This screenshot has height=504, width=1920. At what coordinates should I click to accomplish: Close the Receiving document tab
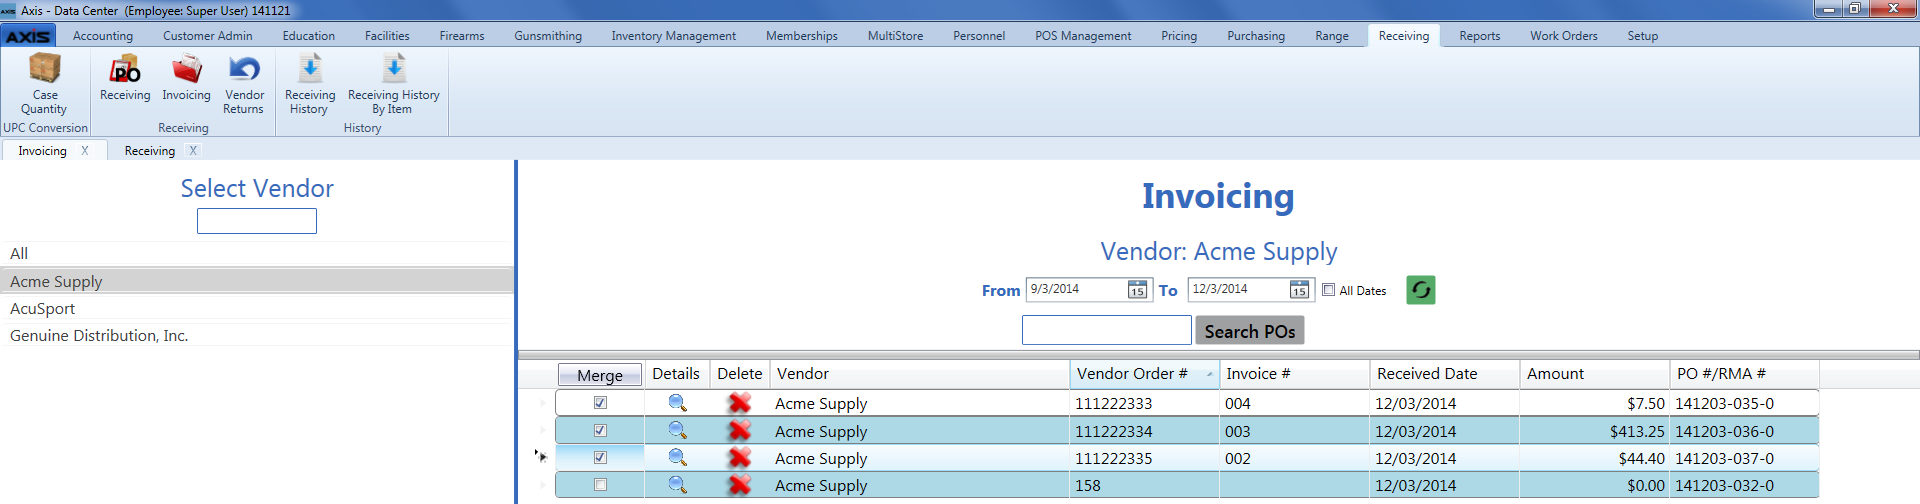pyautogui.click(x=193, y=151)
